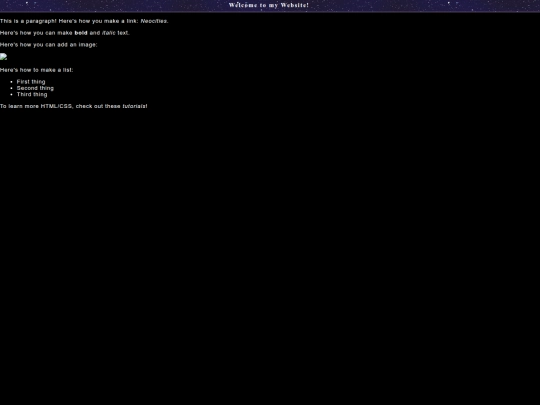Open the tutorials link
Screen dimensions: 540x405
[134, 106]
